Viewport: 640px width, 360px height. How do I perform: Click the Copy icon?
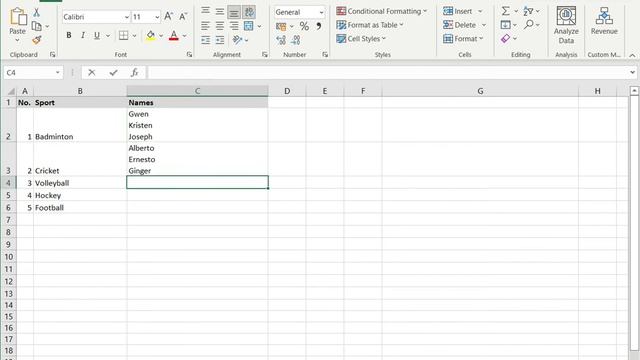[x=37, y=26]
